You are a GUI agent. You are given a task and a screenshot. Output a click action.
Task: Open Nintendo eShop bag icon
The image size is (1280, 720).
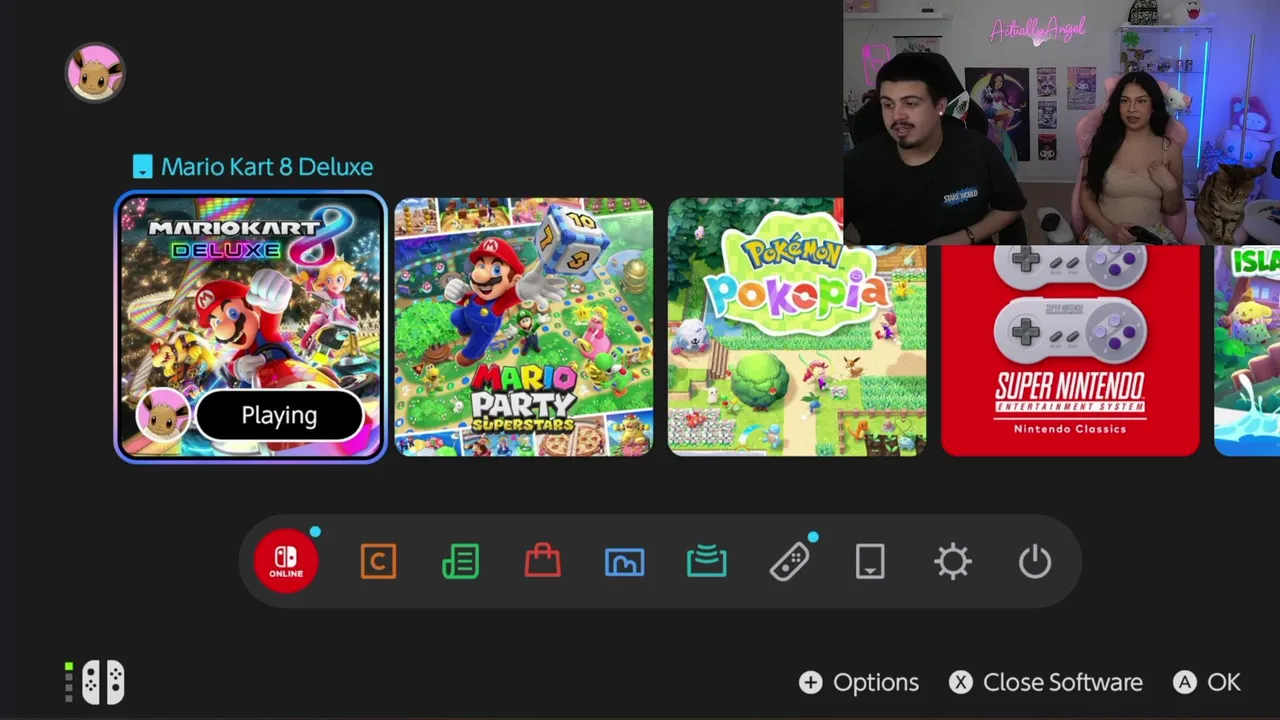tap(542, 561)
